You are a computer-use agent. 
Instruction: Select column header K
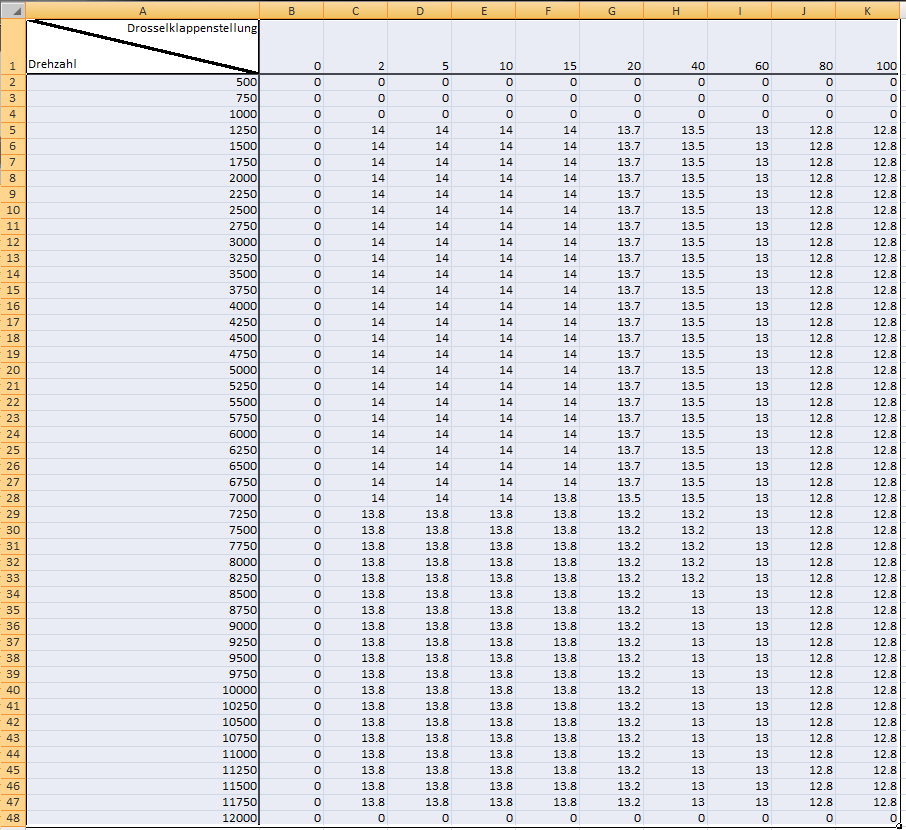coord(868,9)
